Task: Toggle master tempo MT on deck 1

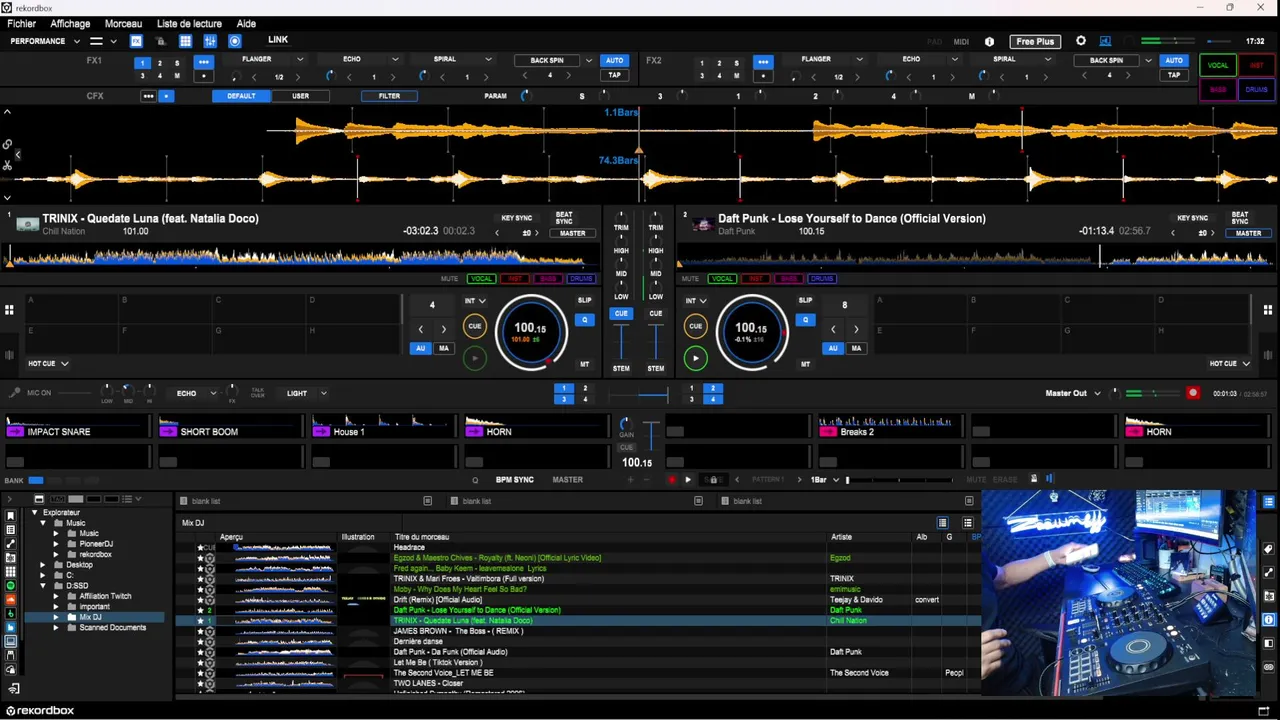Action: [585, 364]
